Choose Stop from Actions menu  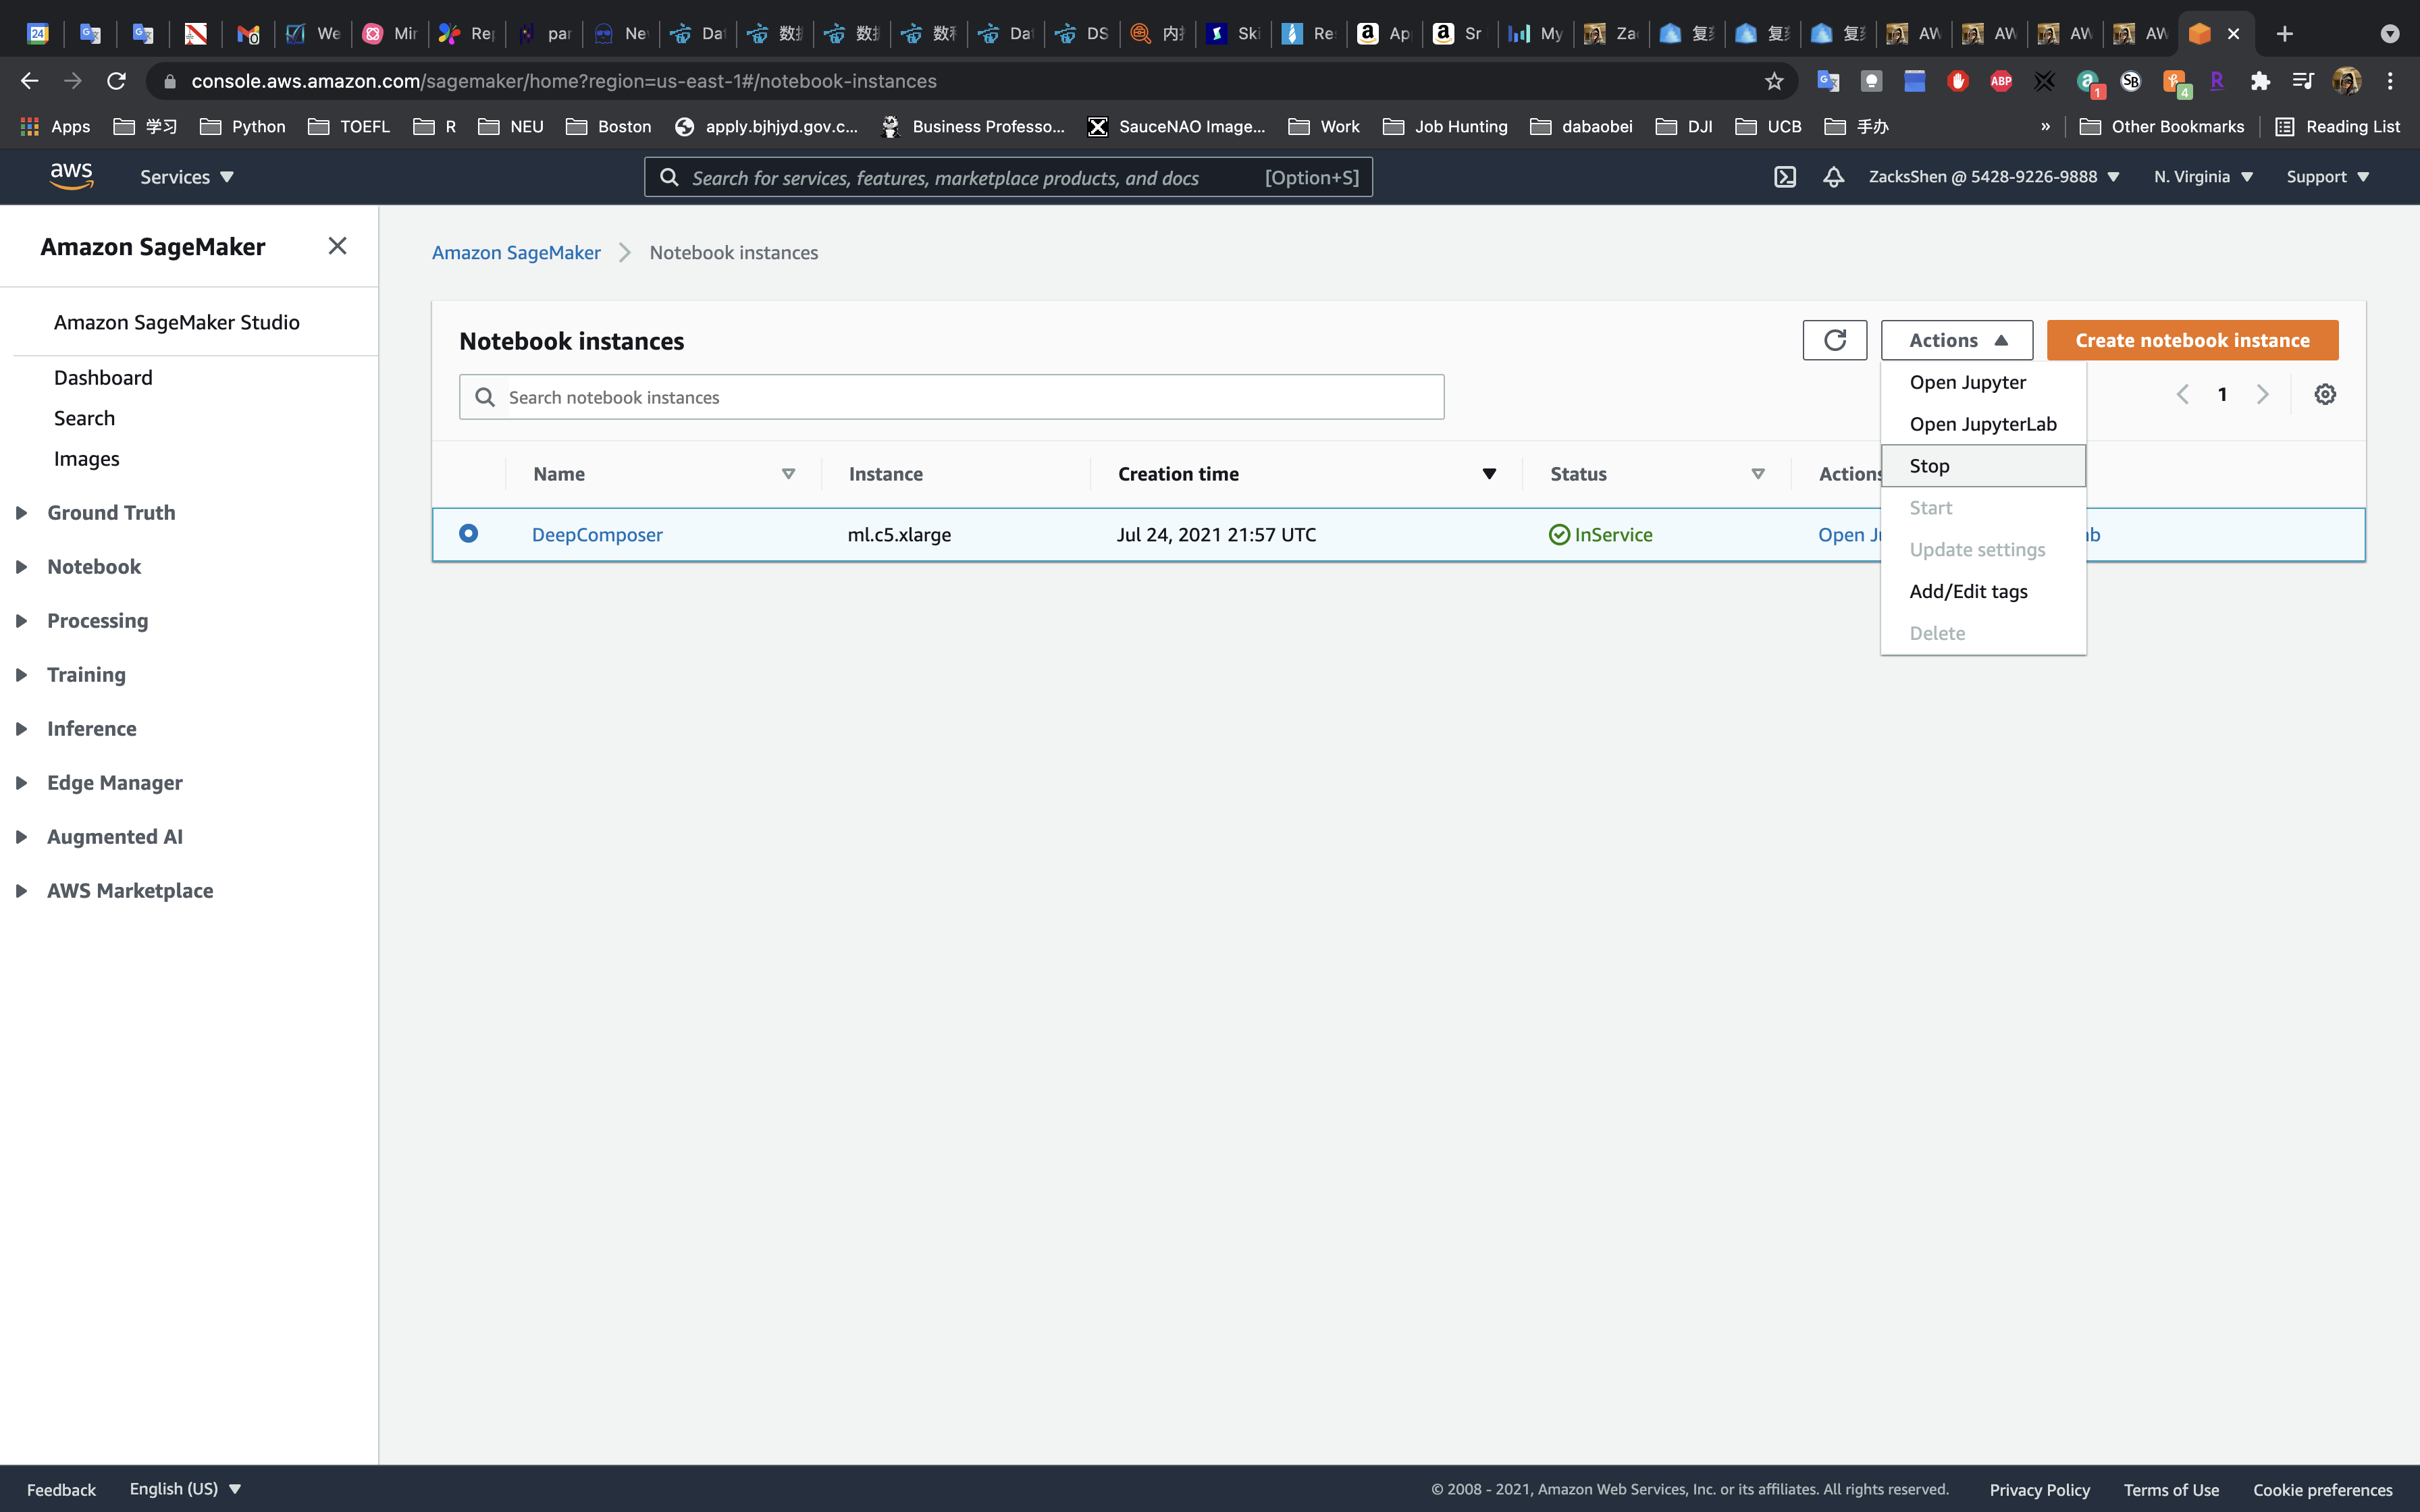1929,466
